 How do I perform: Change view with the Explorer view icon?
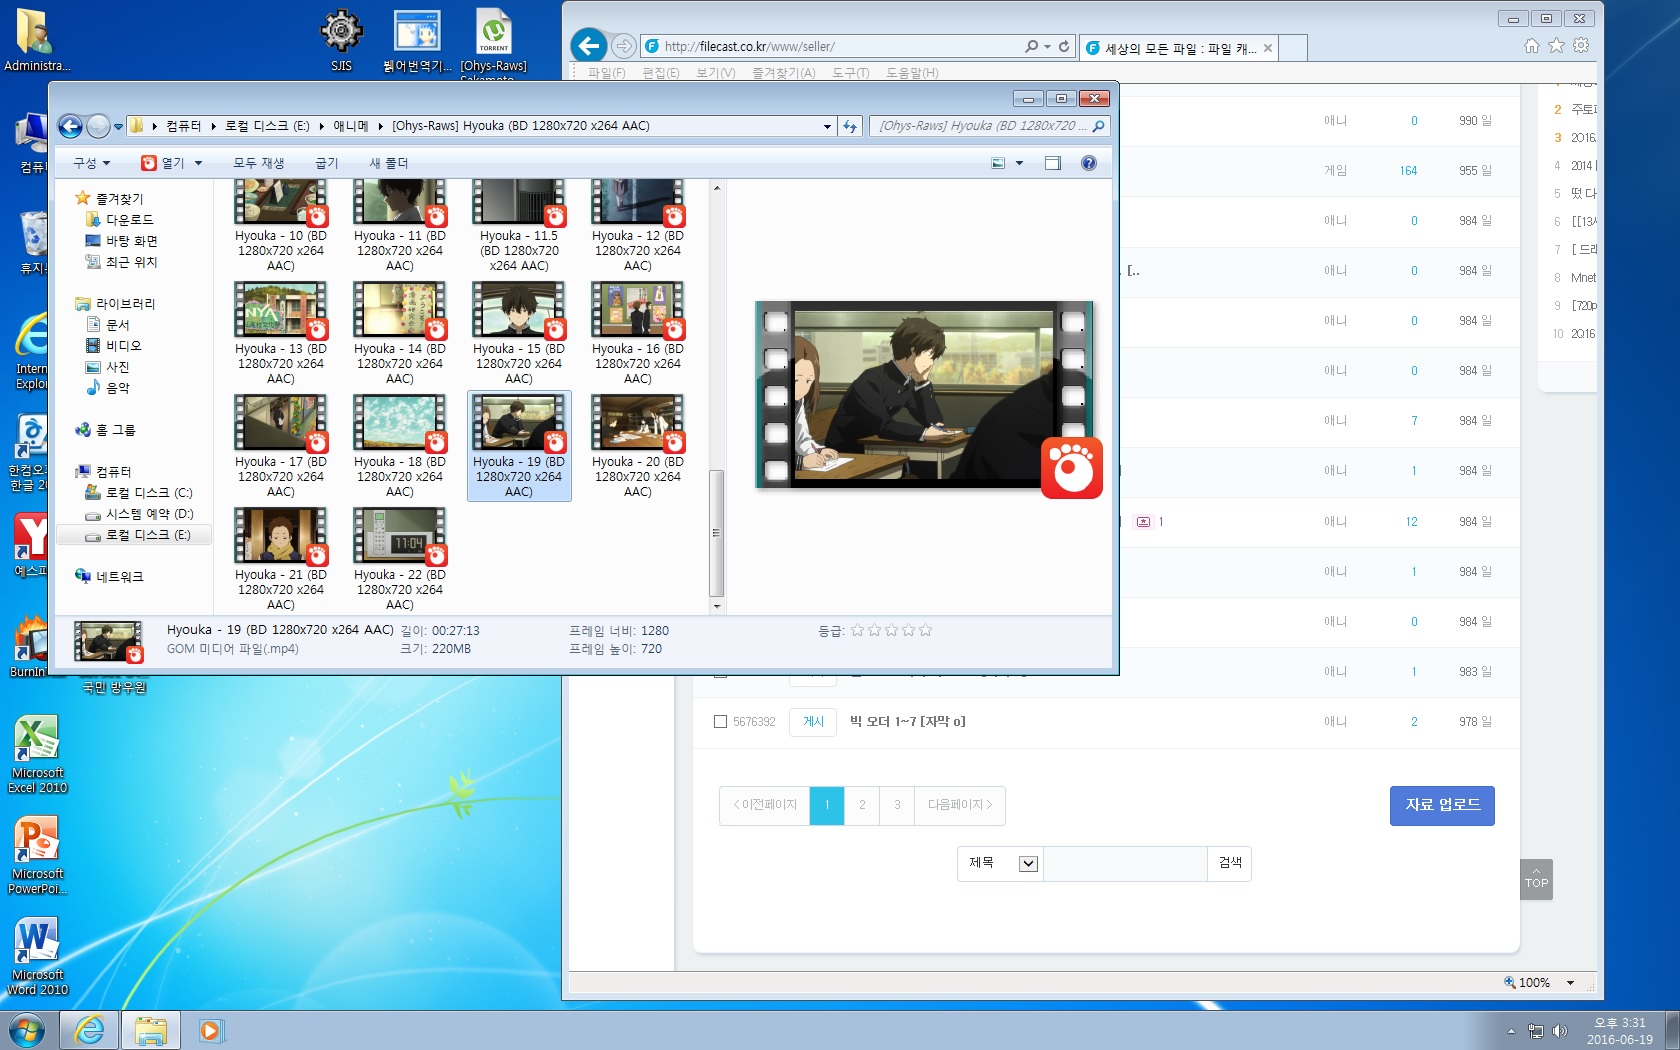[x=998, y=163]
